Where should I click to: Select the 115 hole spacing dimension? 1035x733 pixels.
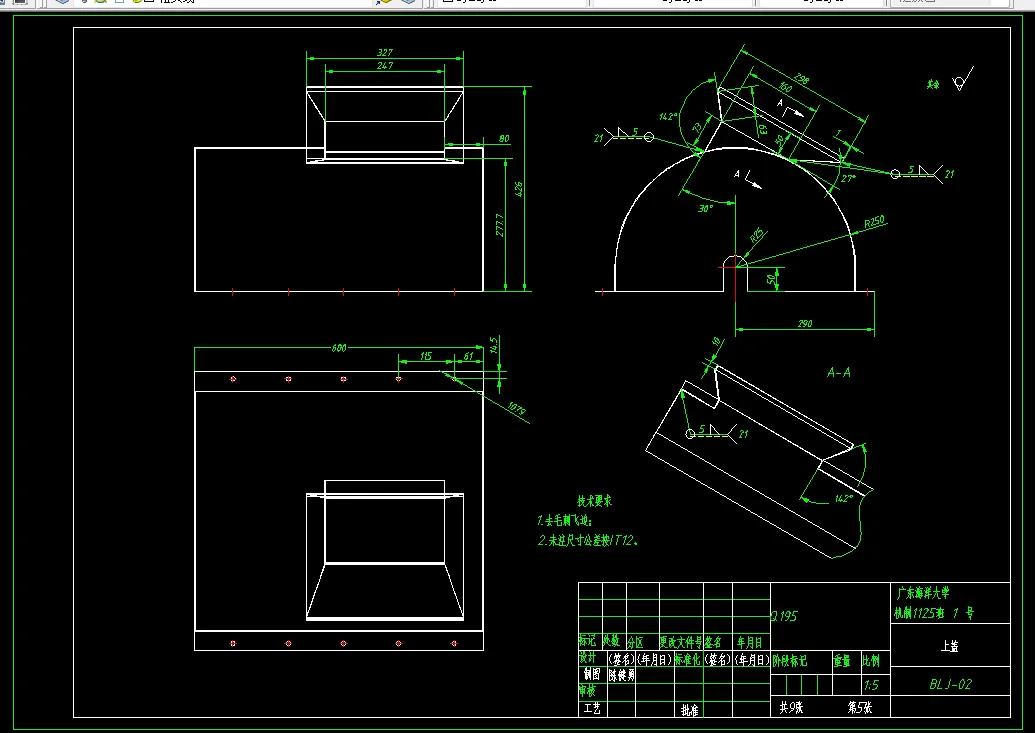426,357
